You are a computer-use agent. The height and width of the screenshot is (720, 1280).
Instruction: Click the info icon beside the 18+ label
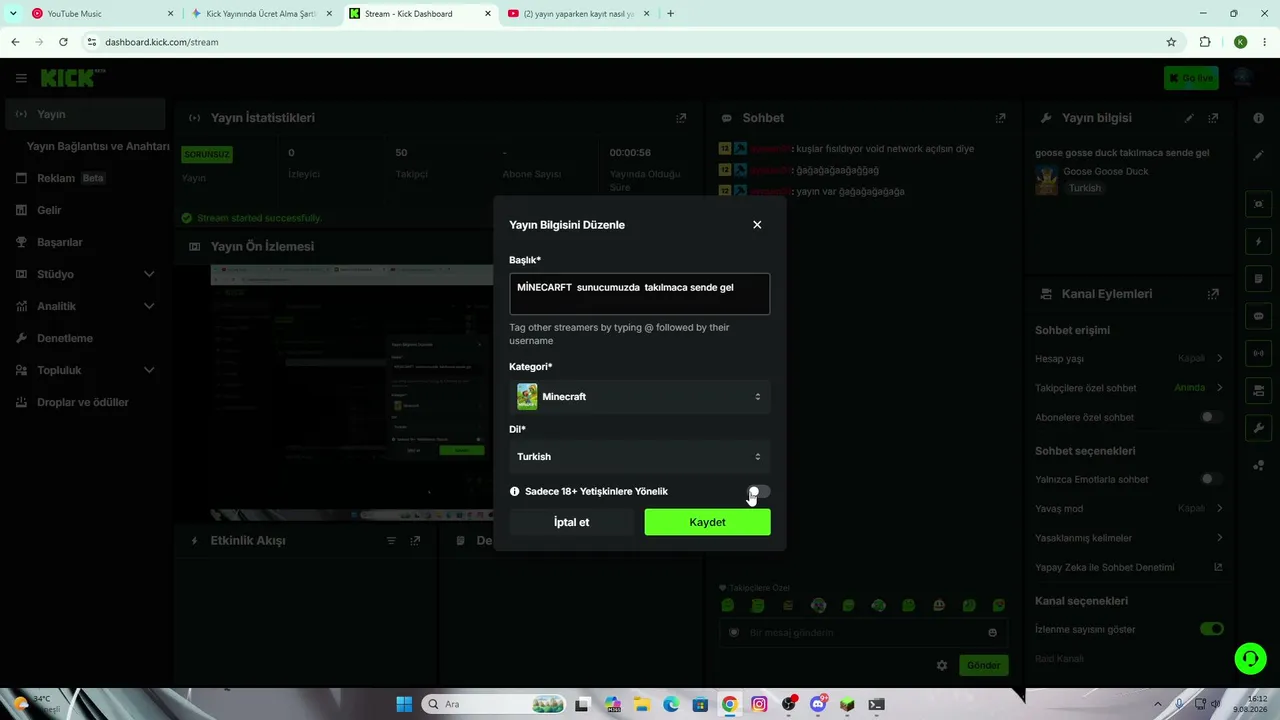(x=515, y=492)
